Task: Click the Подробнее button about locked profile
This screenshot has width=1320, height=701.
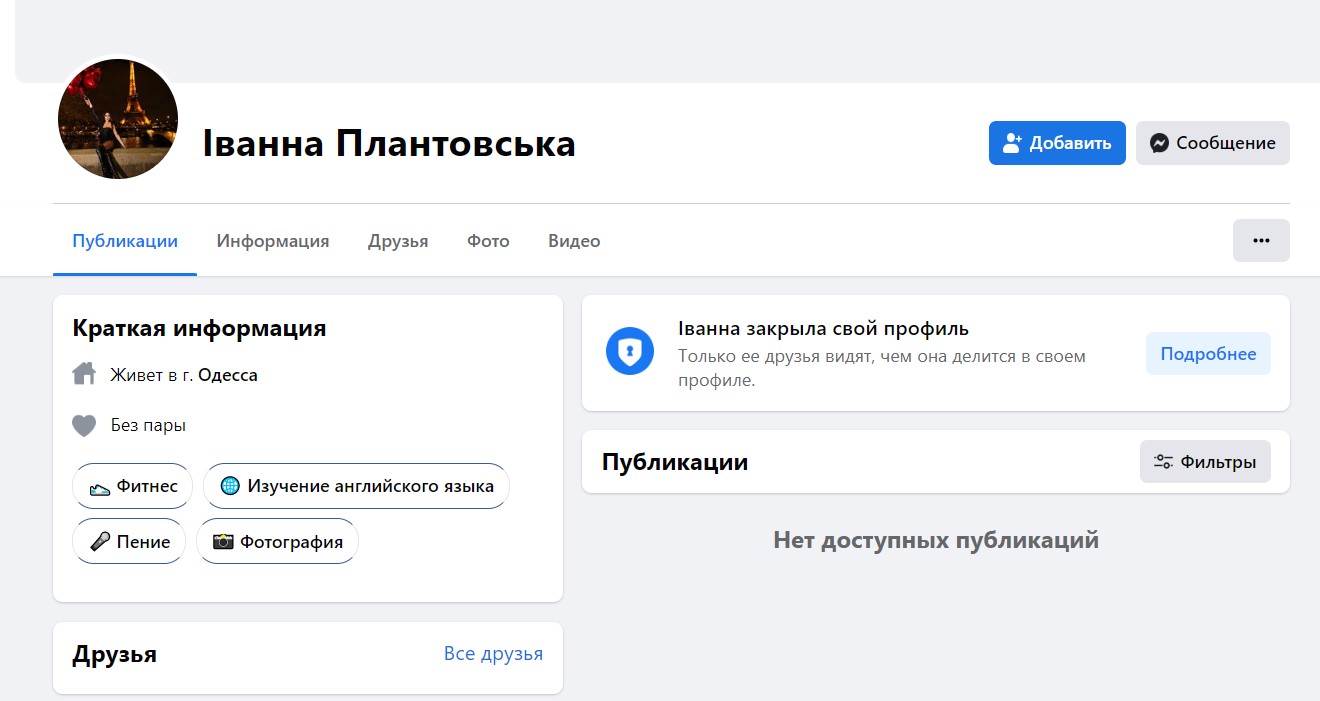Action: pos(1207,353)
